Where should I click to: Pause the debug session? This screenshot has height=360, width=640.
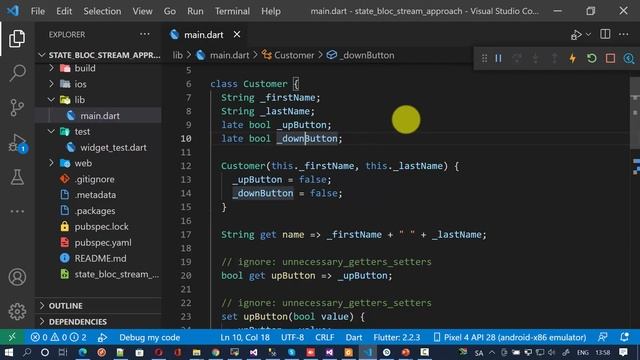(498, 58)
